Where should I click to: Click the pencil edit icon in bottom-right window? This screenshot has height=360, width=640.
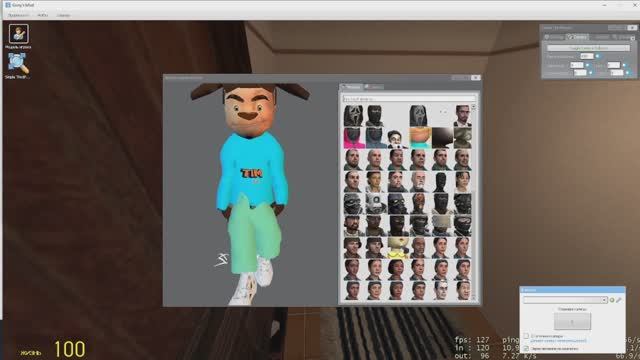[x=619, y=300]
